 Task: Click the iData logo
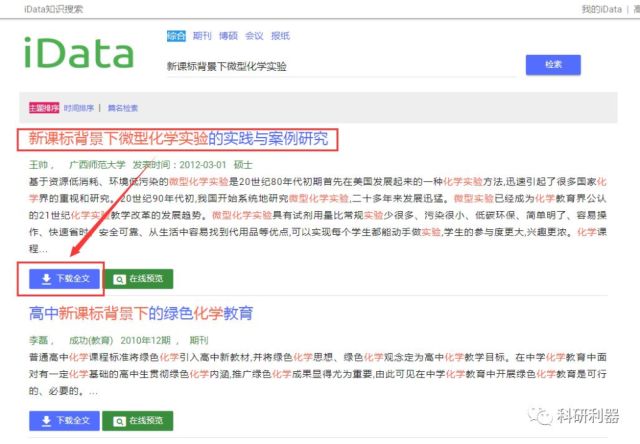click(x=79, y=53)
